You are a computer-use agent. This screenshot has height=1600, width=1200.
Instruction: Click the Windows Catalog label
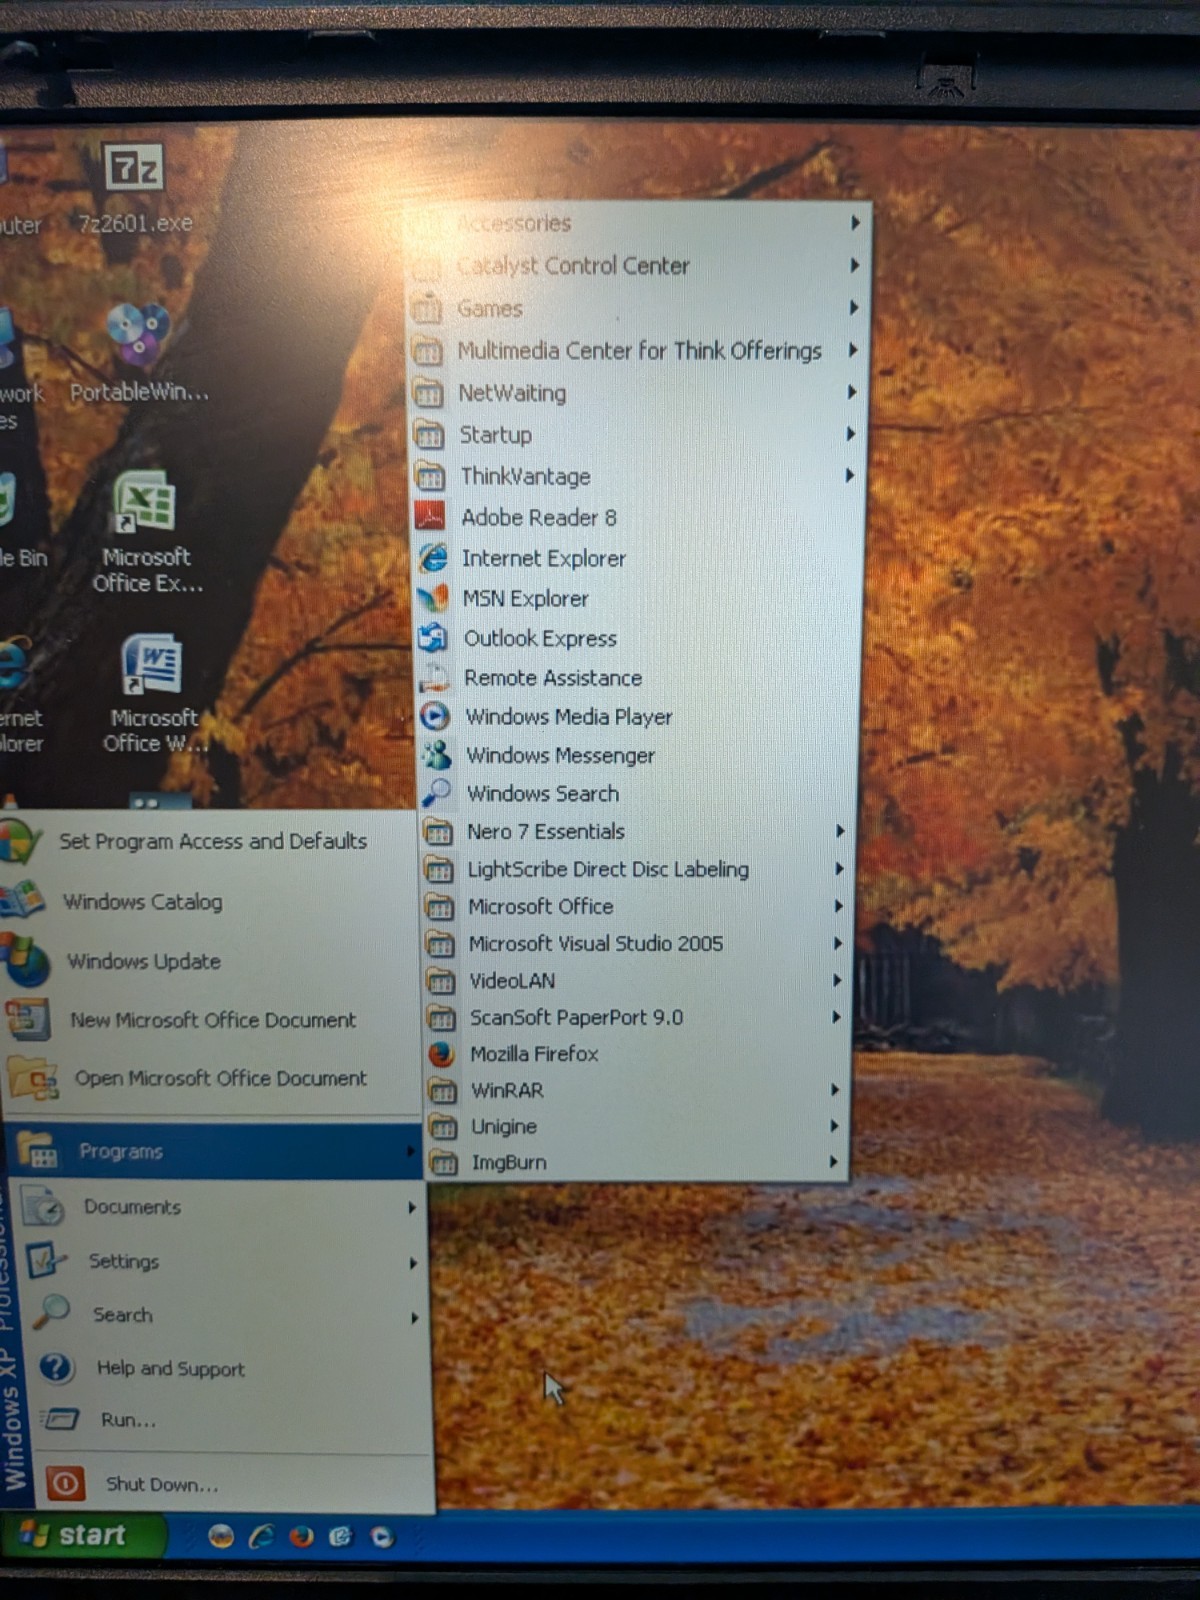142,902
